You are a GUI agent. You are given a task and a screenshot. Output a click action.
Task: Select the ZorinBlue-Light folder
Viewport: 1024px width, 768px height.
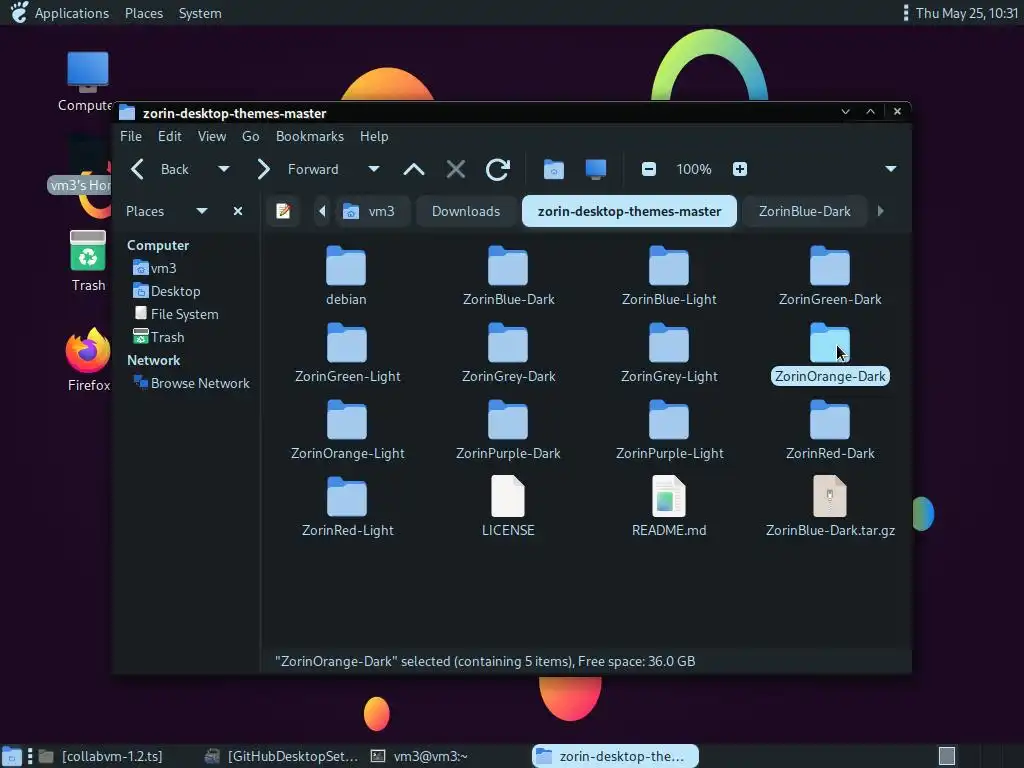tap(669, 276)
